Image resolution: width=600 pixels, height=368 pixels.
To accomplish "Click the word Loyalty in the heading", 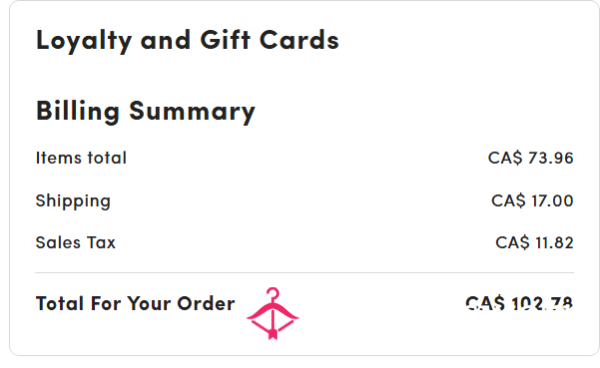I will [84, 41].
